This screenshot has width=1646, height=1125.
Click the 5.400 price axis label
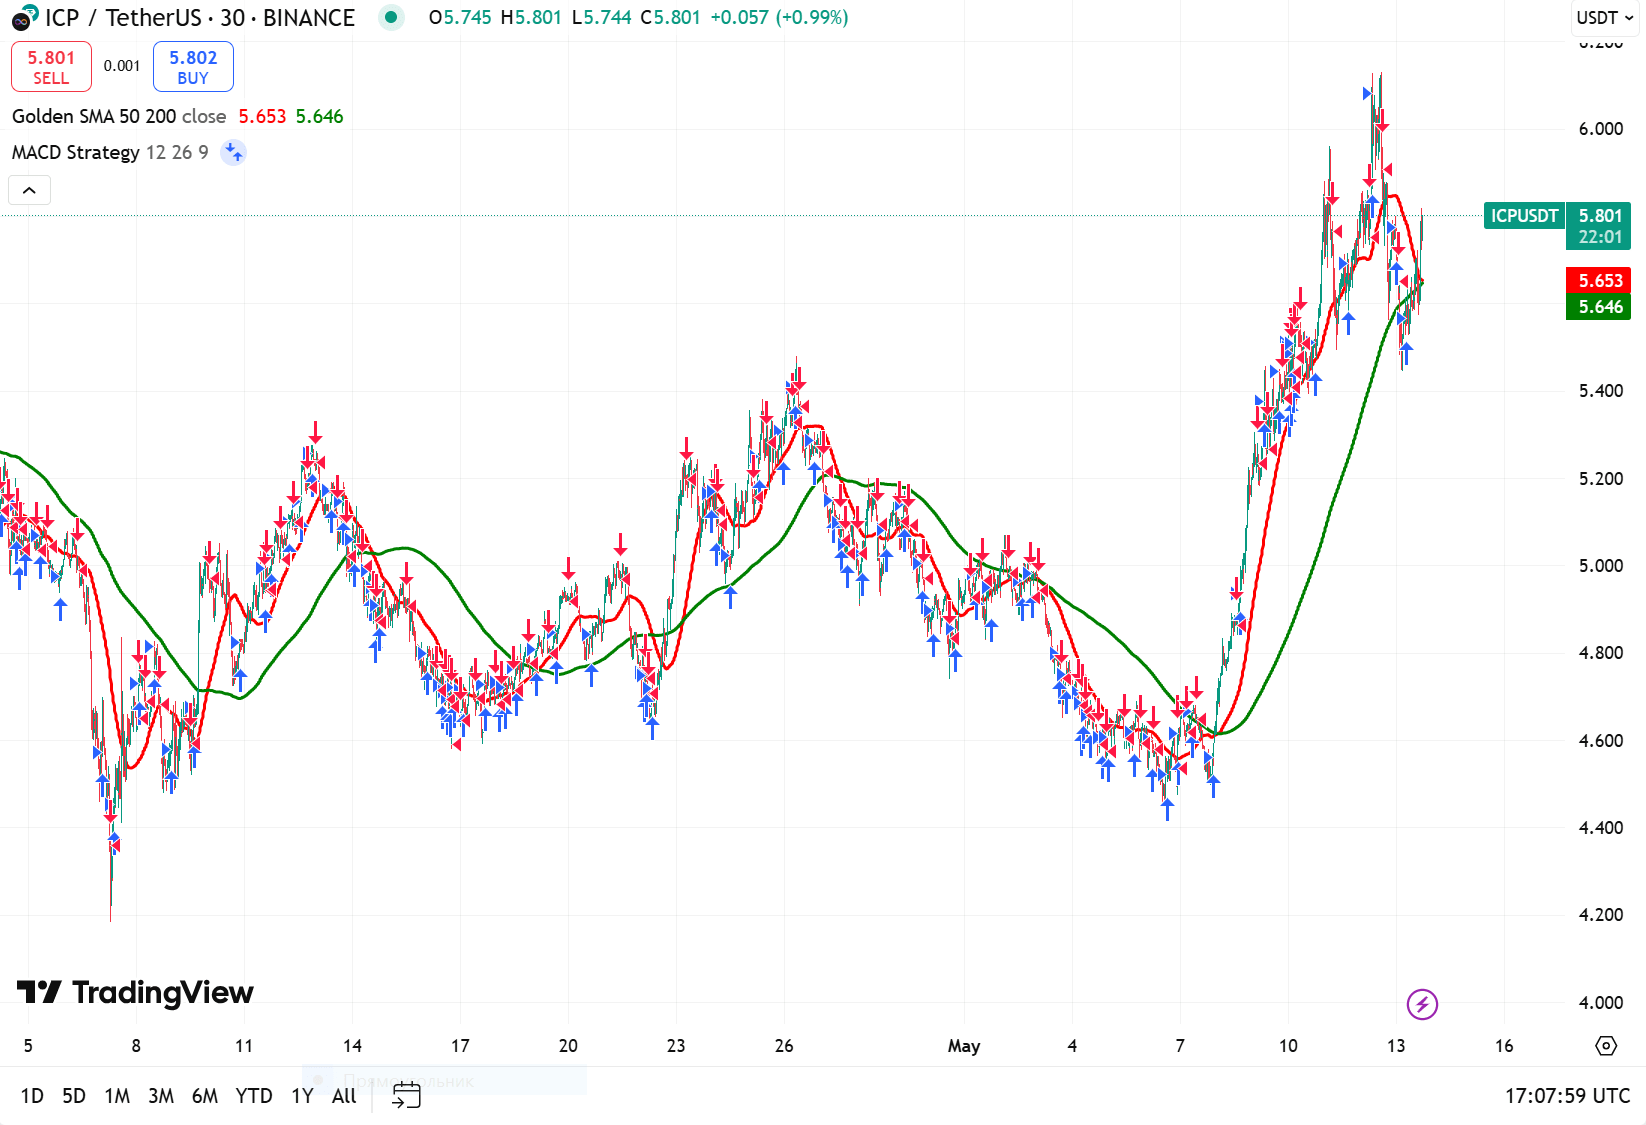point(1600,390)
